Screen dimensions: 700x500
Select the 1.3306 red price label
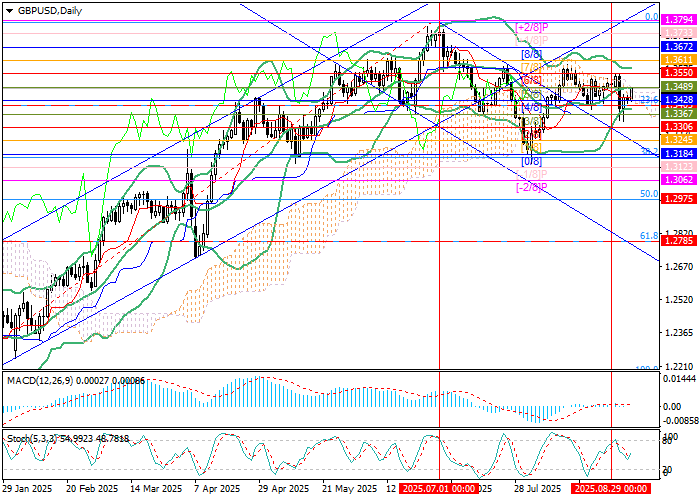[x=679, y=127]
